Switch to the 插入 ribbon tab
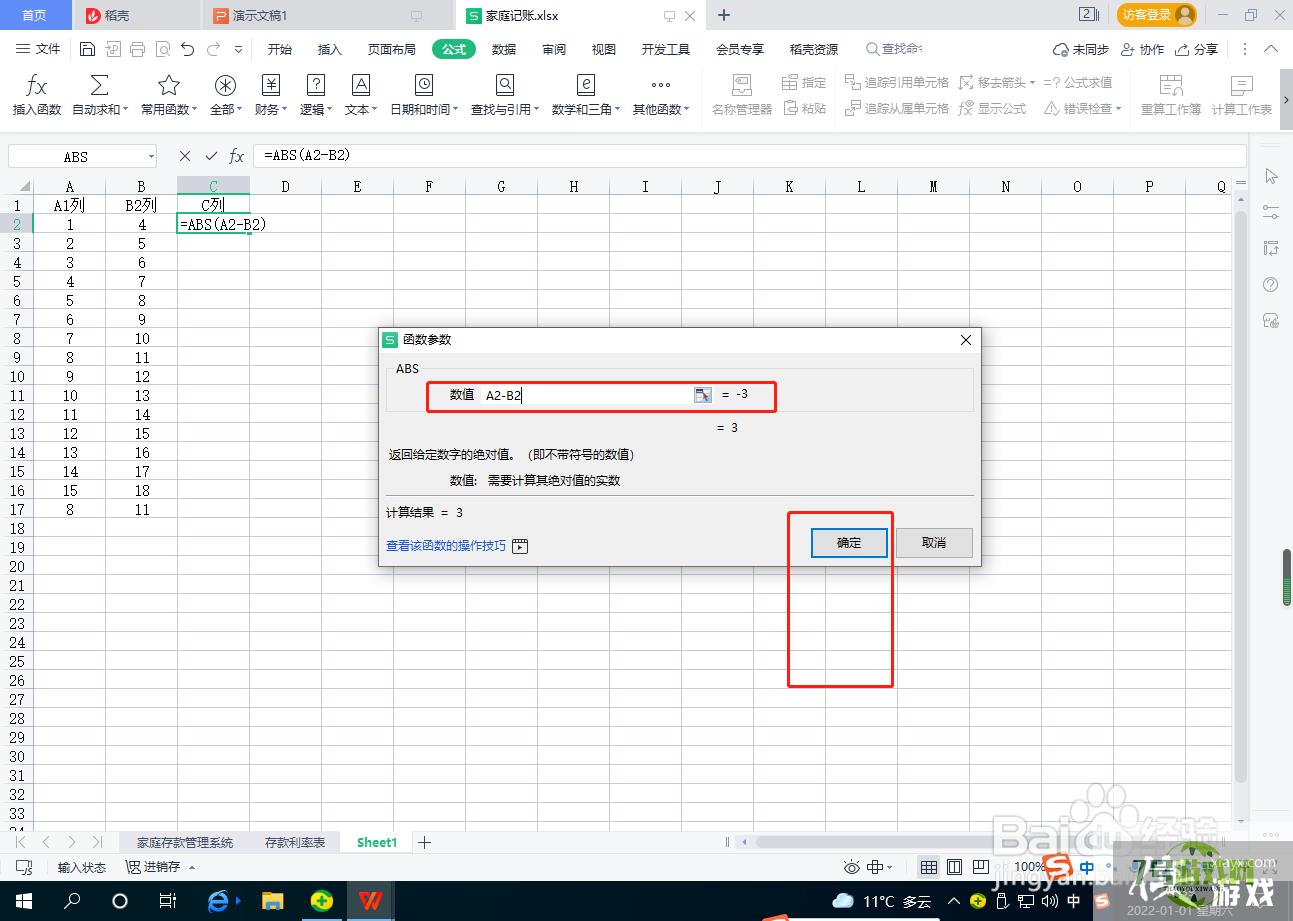Screen dimensions: 1293x921 (329, 49)
